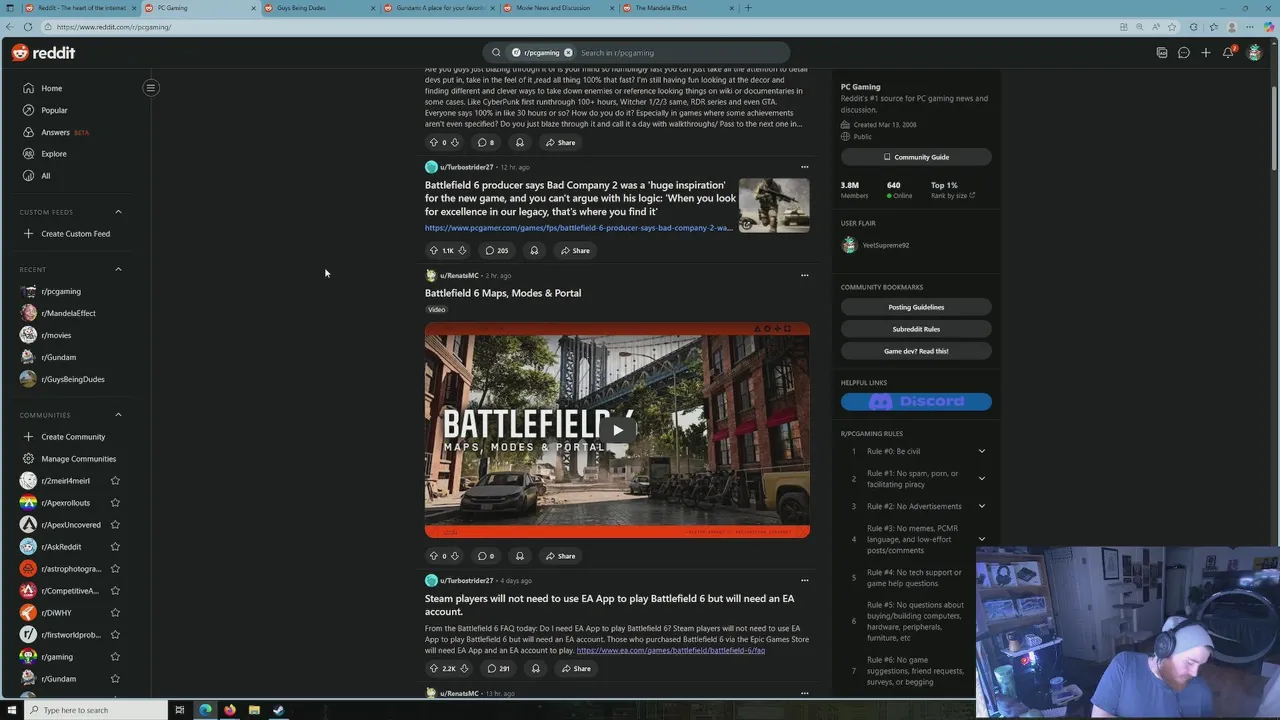
Task: Open overflow menu on Battlefield Maps post
Action: click(804, 275)
